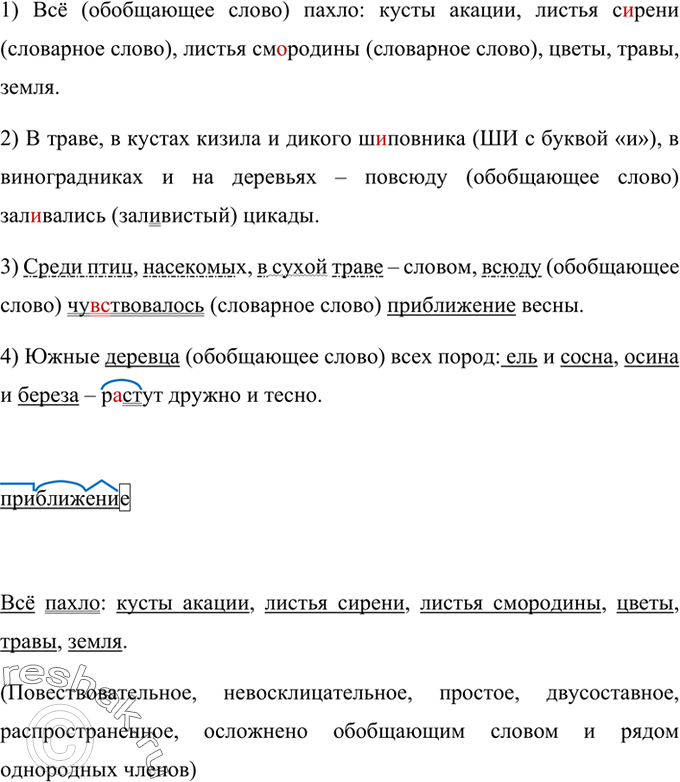
Task: Click underlined «Всё» in the parsed sentence
Action: click(17, 603)
